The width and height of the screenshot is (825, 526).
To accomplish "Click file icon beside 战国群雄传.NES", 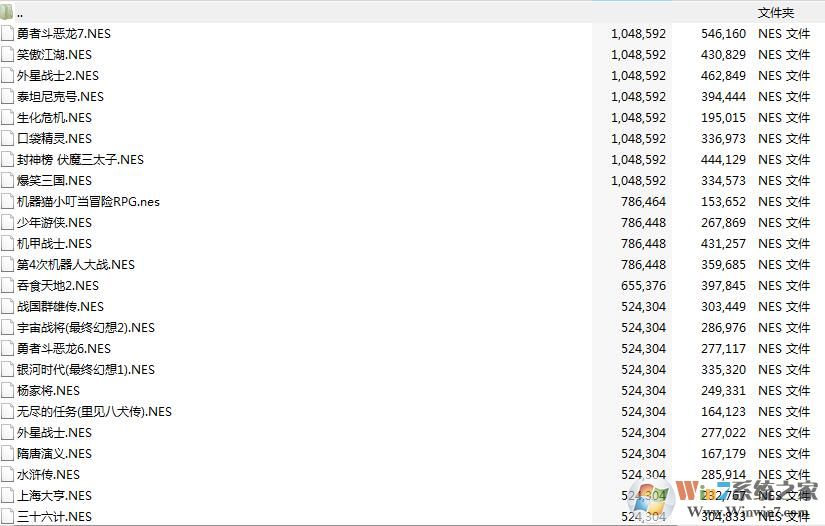I will pos(7,307).
